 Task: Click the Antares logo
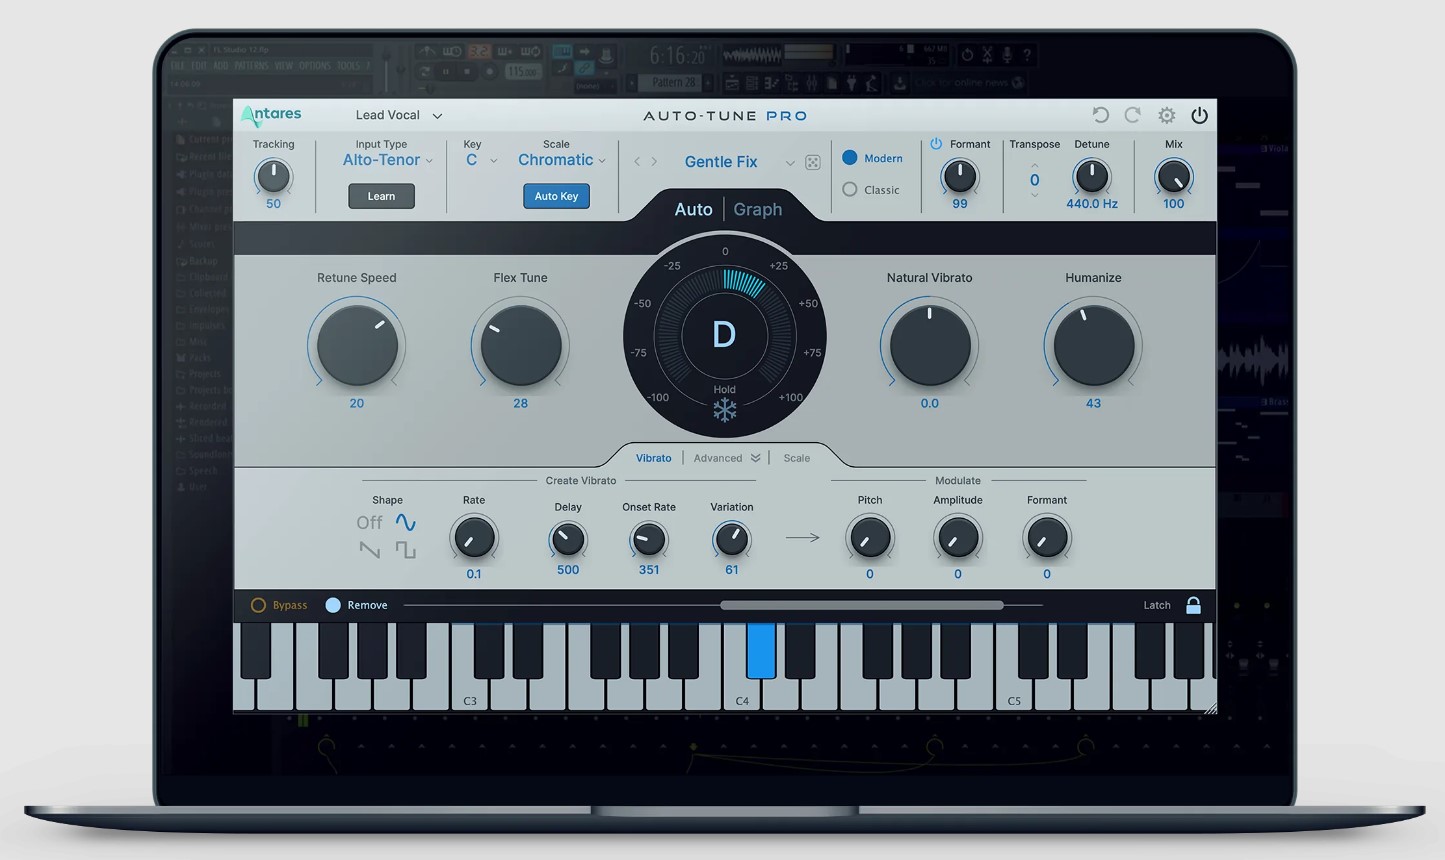coord(271,115)
